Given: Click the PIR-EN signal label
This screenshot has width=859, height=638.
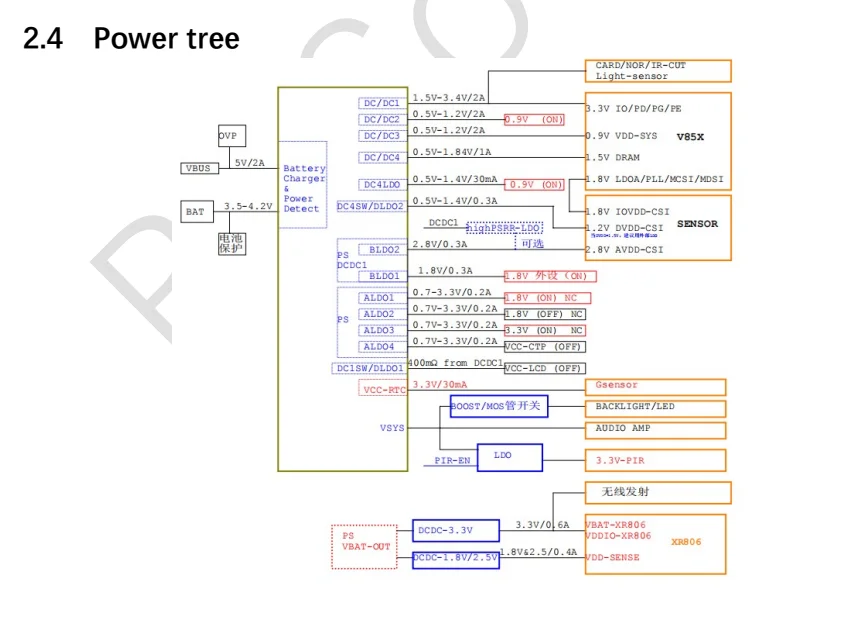Looking at the screenshot, I should point(452,461).
